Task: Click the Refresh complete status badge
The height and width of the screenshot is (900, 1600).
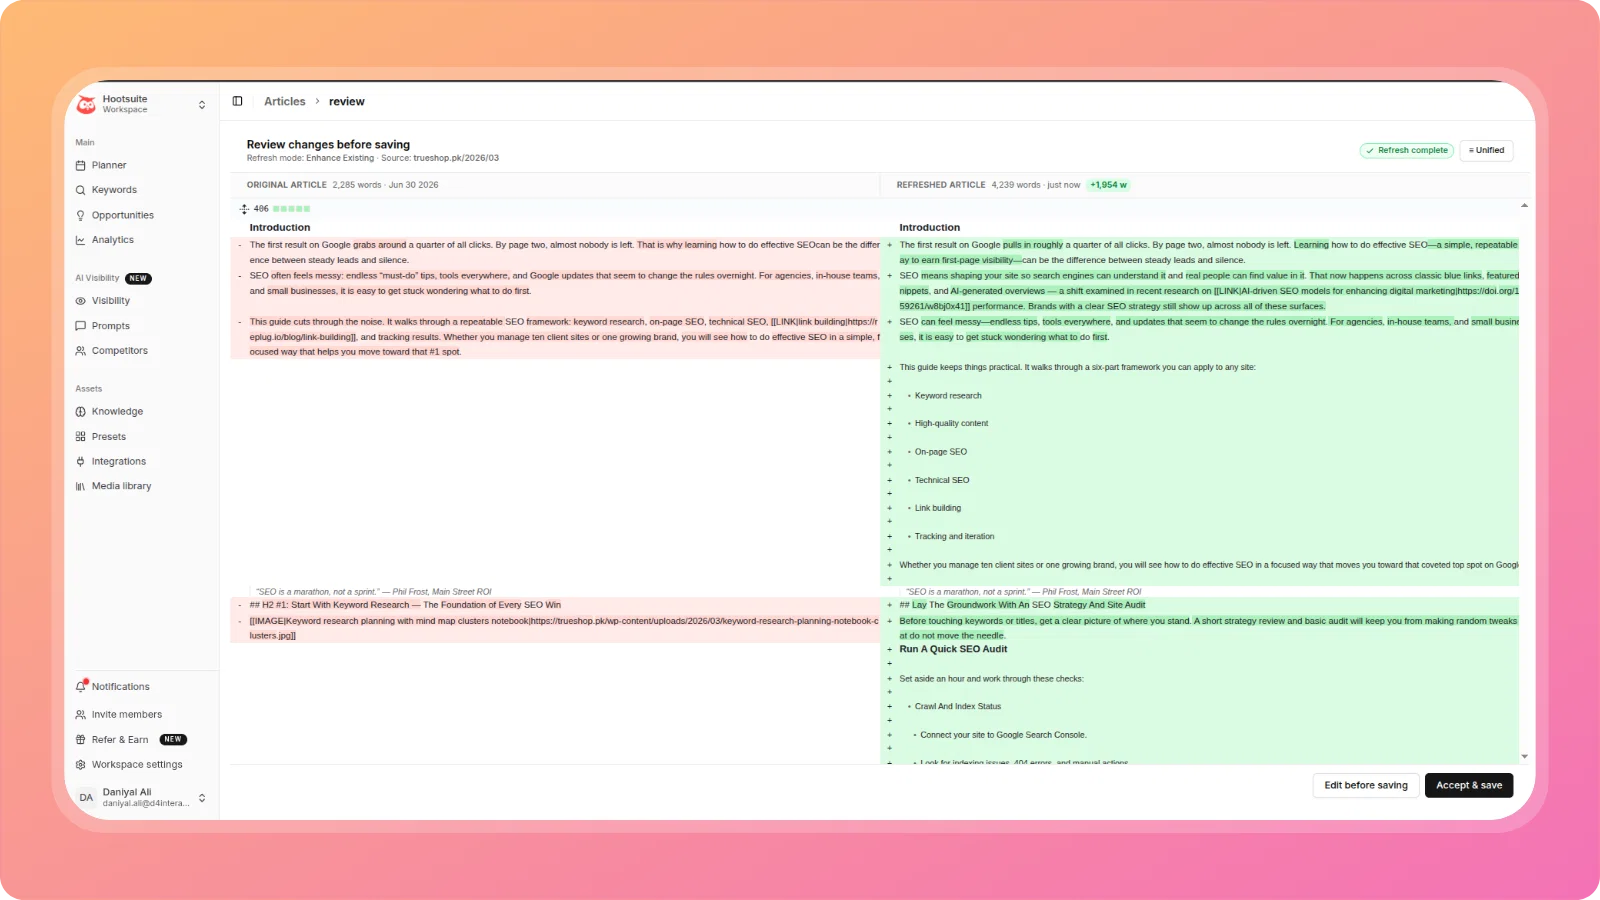Action: 1407,151
